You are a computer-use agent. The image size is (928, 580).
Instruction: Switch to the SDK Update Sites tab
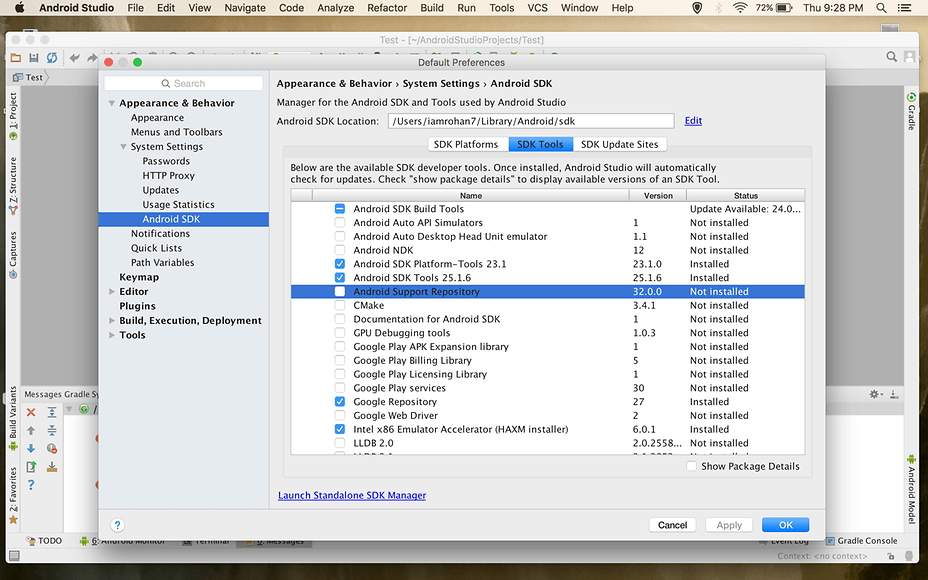(x=620, y=144)
